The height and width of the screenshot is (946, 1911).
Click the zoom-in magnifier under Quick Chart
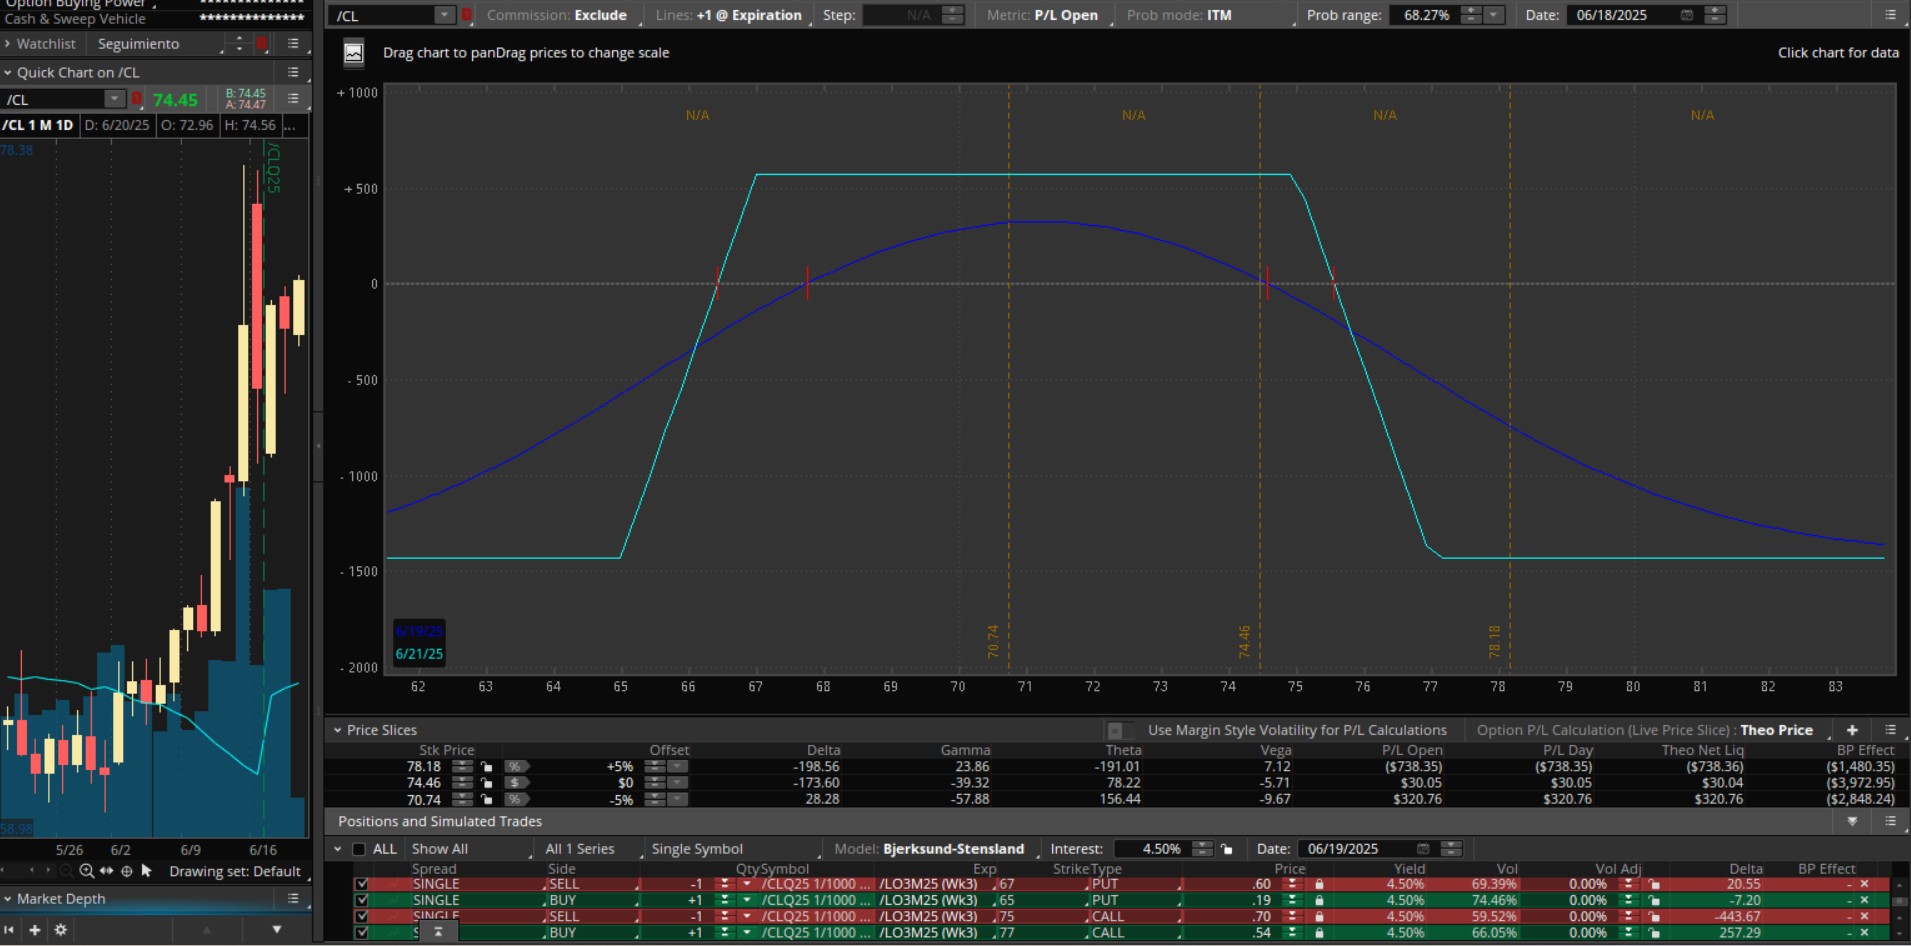pyautogui.click(x=87, y=871)
